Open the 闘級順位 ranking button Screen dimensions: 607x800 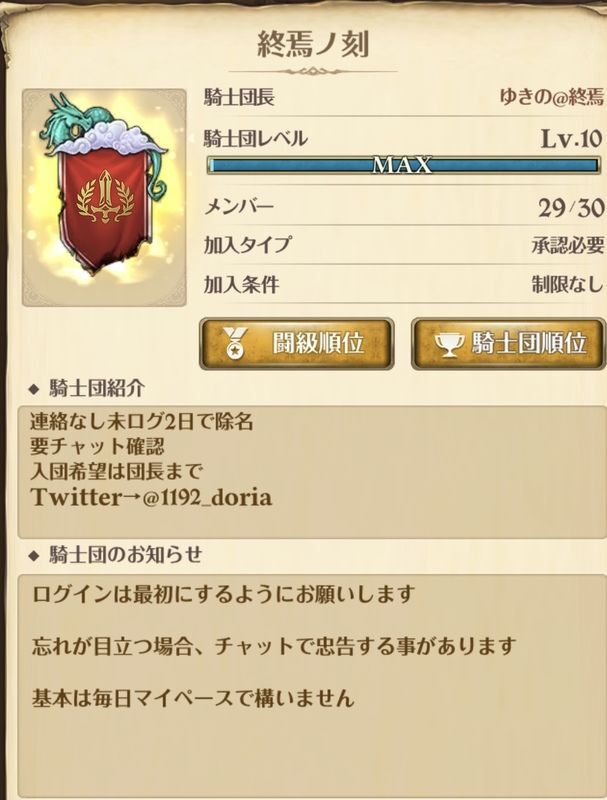(x=296, y=343)
